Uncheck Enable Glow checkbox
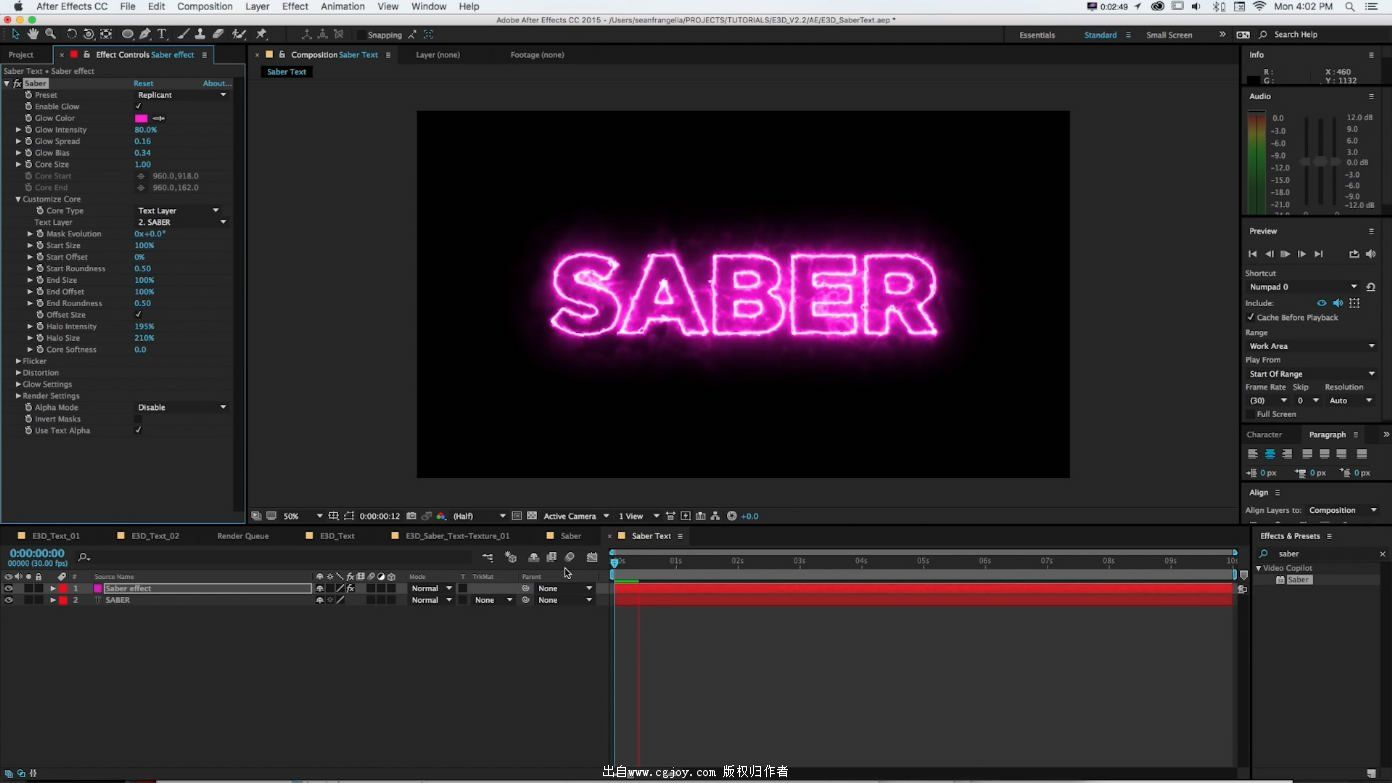 point(139,106)
